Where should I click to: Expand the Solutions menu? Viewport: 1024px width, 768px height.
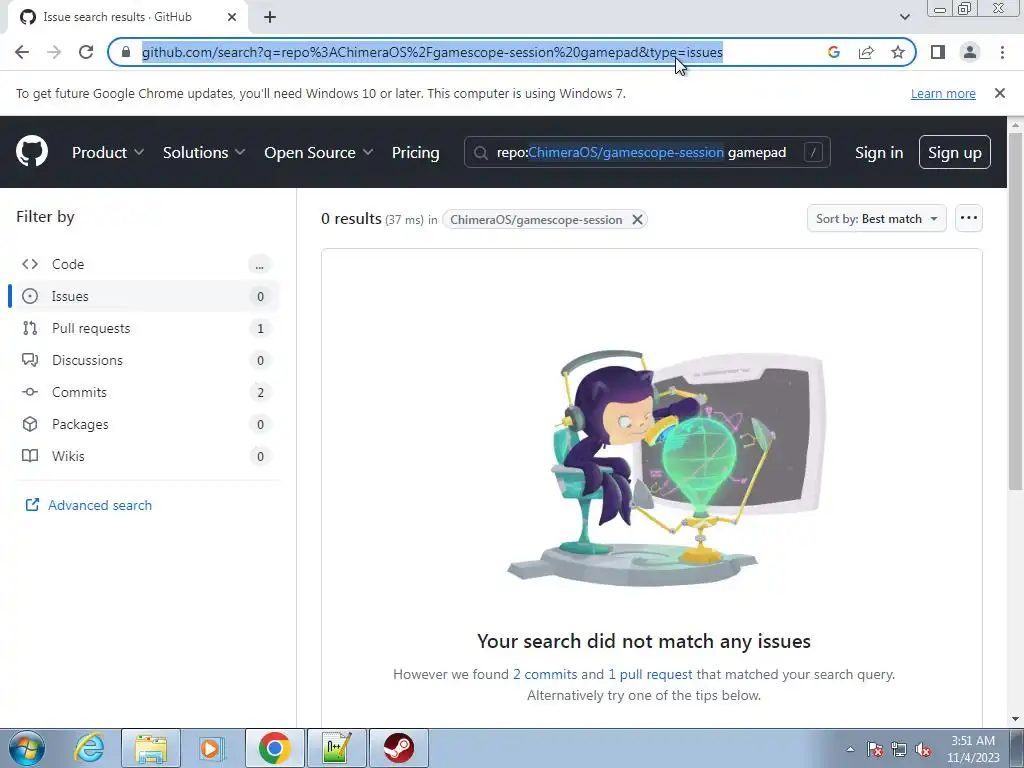pyautogui.click(x=204, y=152)
